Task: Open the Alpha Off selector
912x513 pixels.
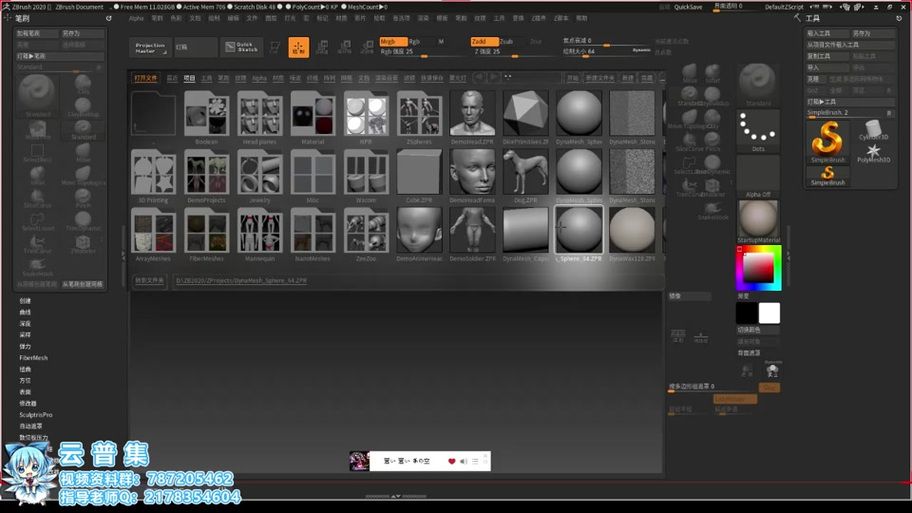Action: point(757,177)
